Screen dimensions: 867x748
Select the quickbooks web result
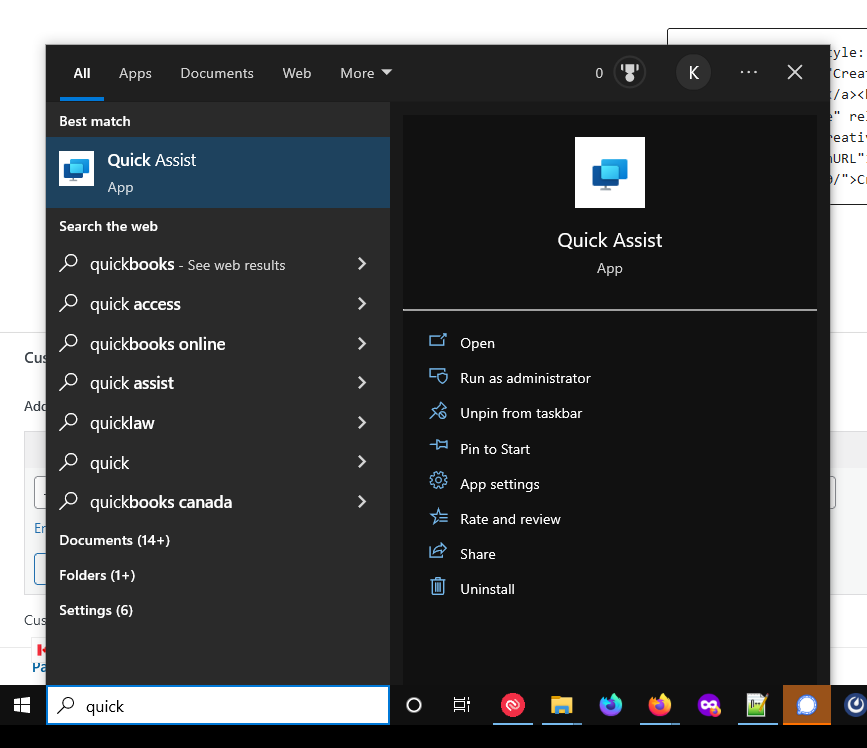tap(218, 264)
